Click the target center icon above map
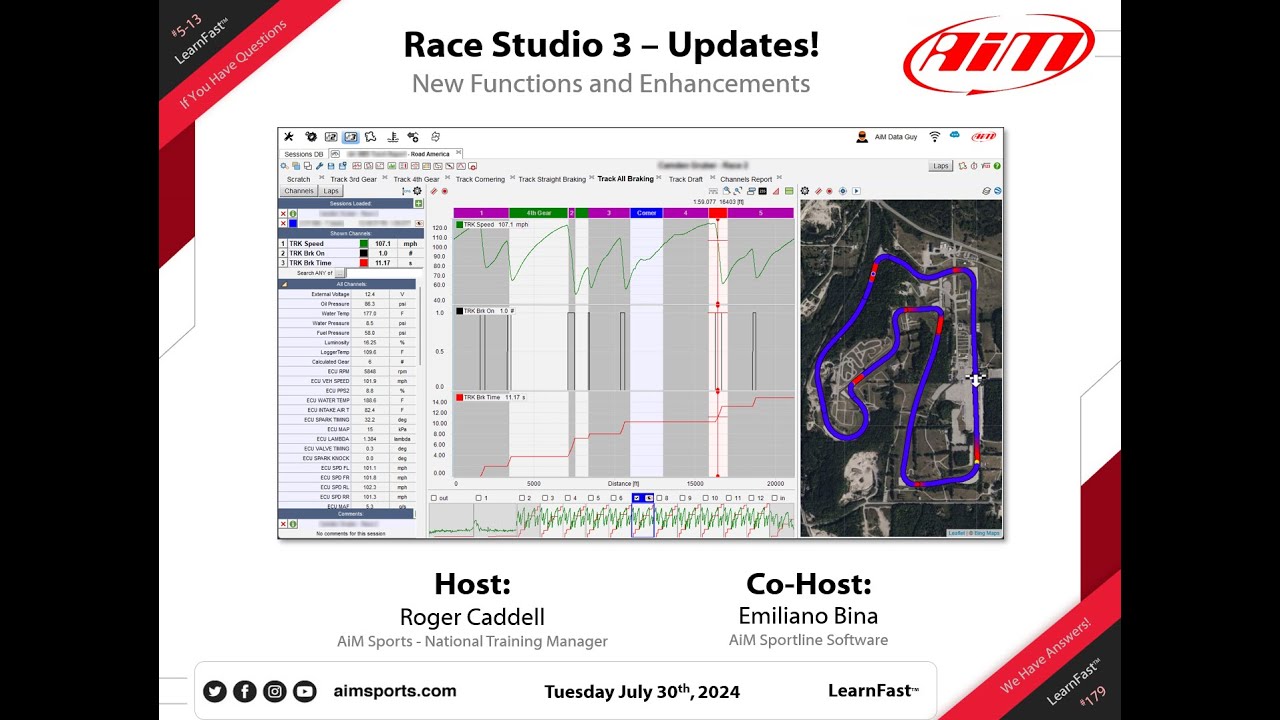1280x720 pixels. click(x=842, y=191)
